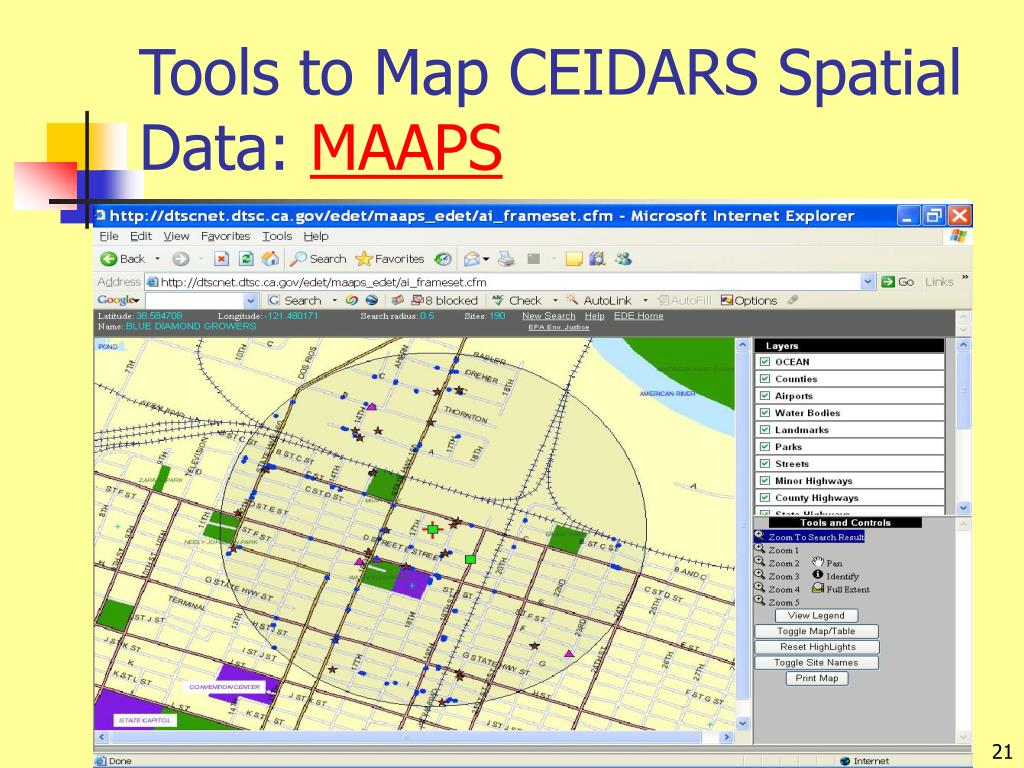
Task: Click the Search magnifier toolbar button
Action: (318, 259)
